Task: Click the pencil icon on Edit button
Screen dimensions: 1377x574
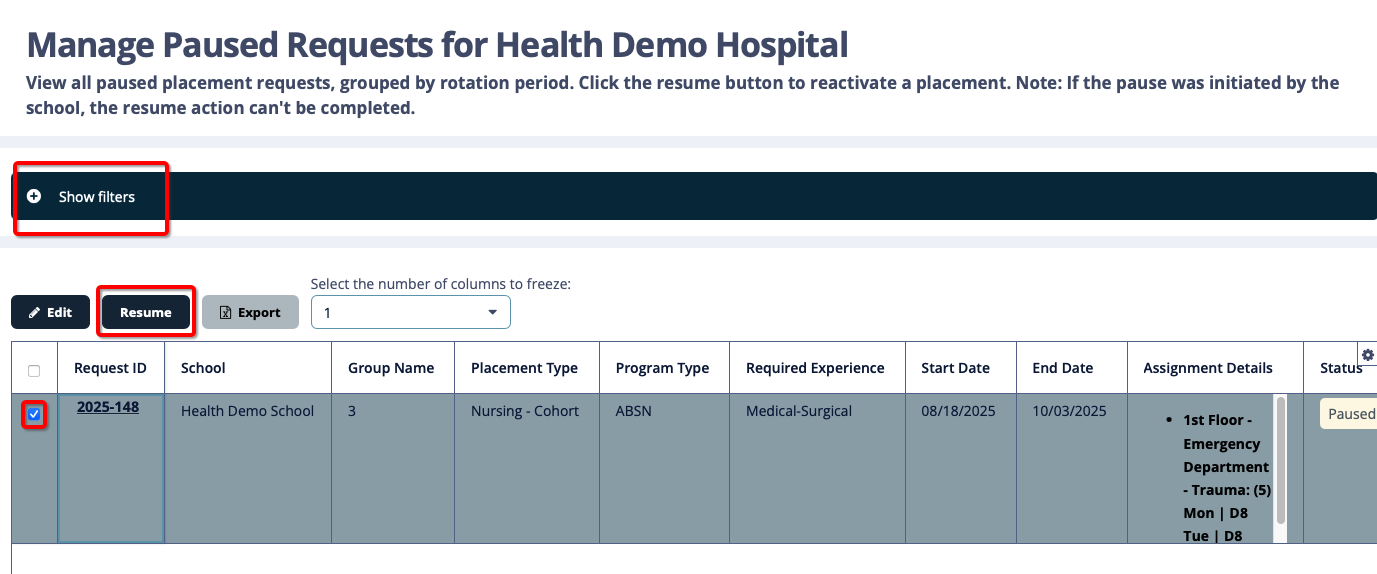Action: [x=34, y=312]
